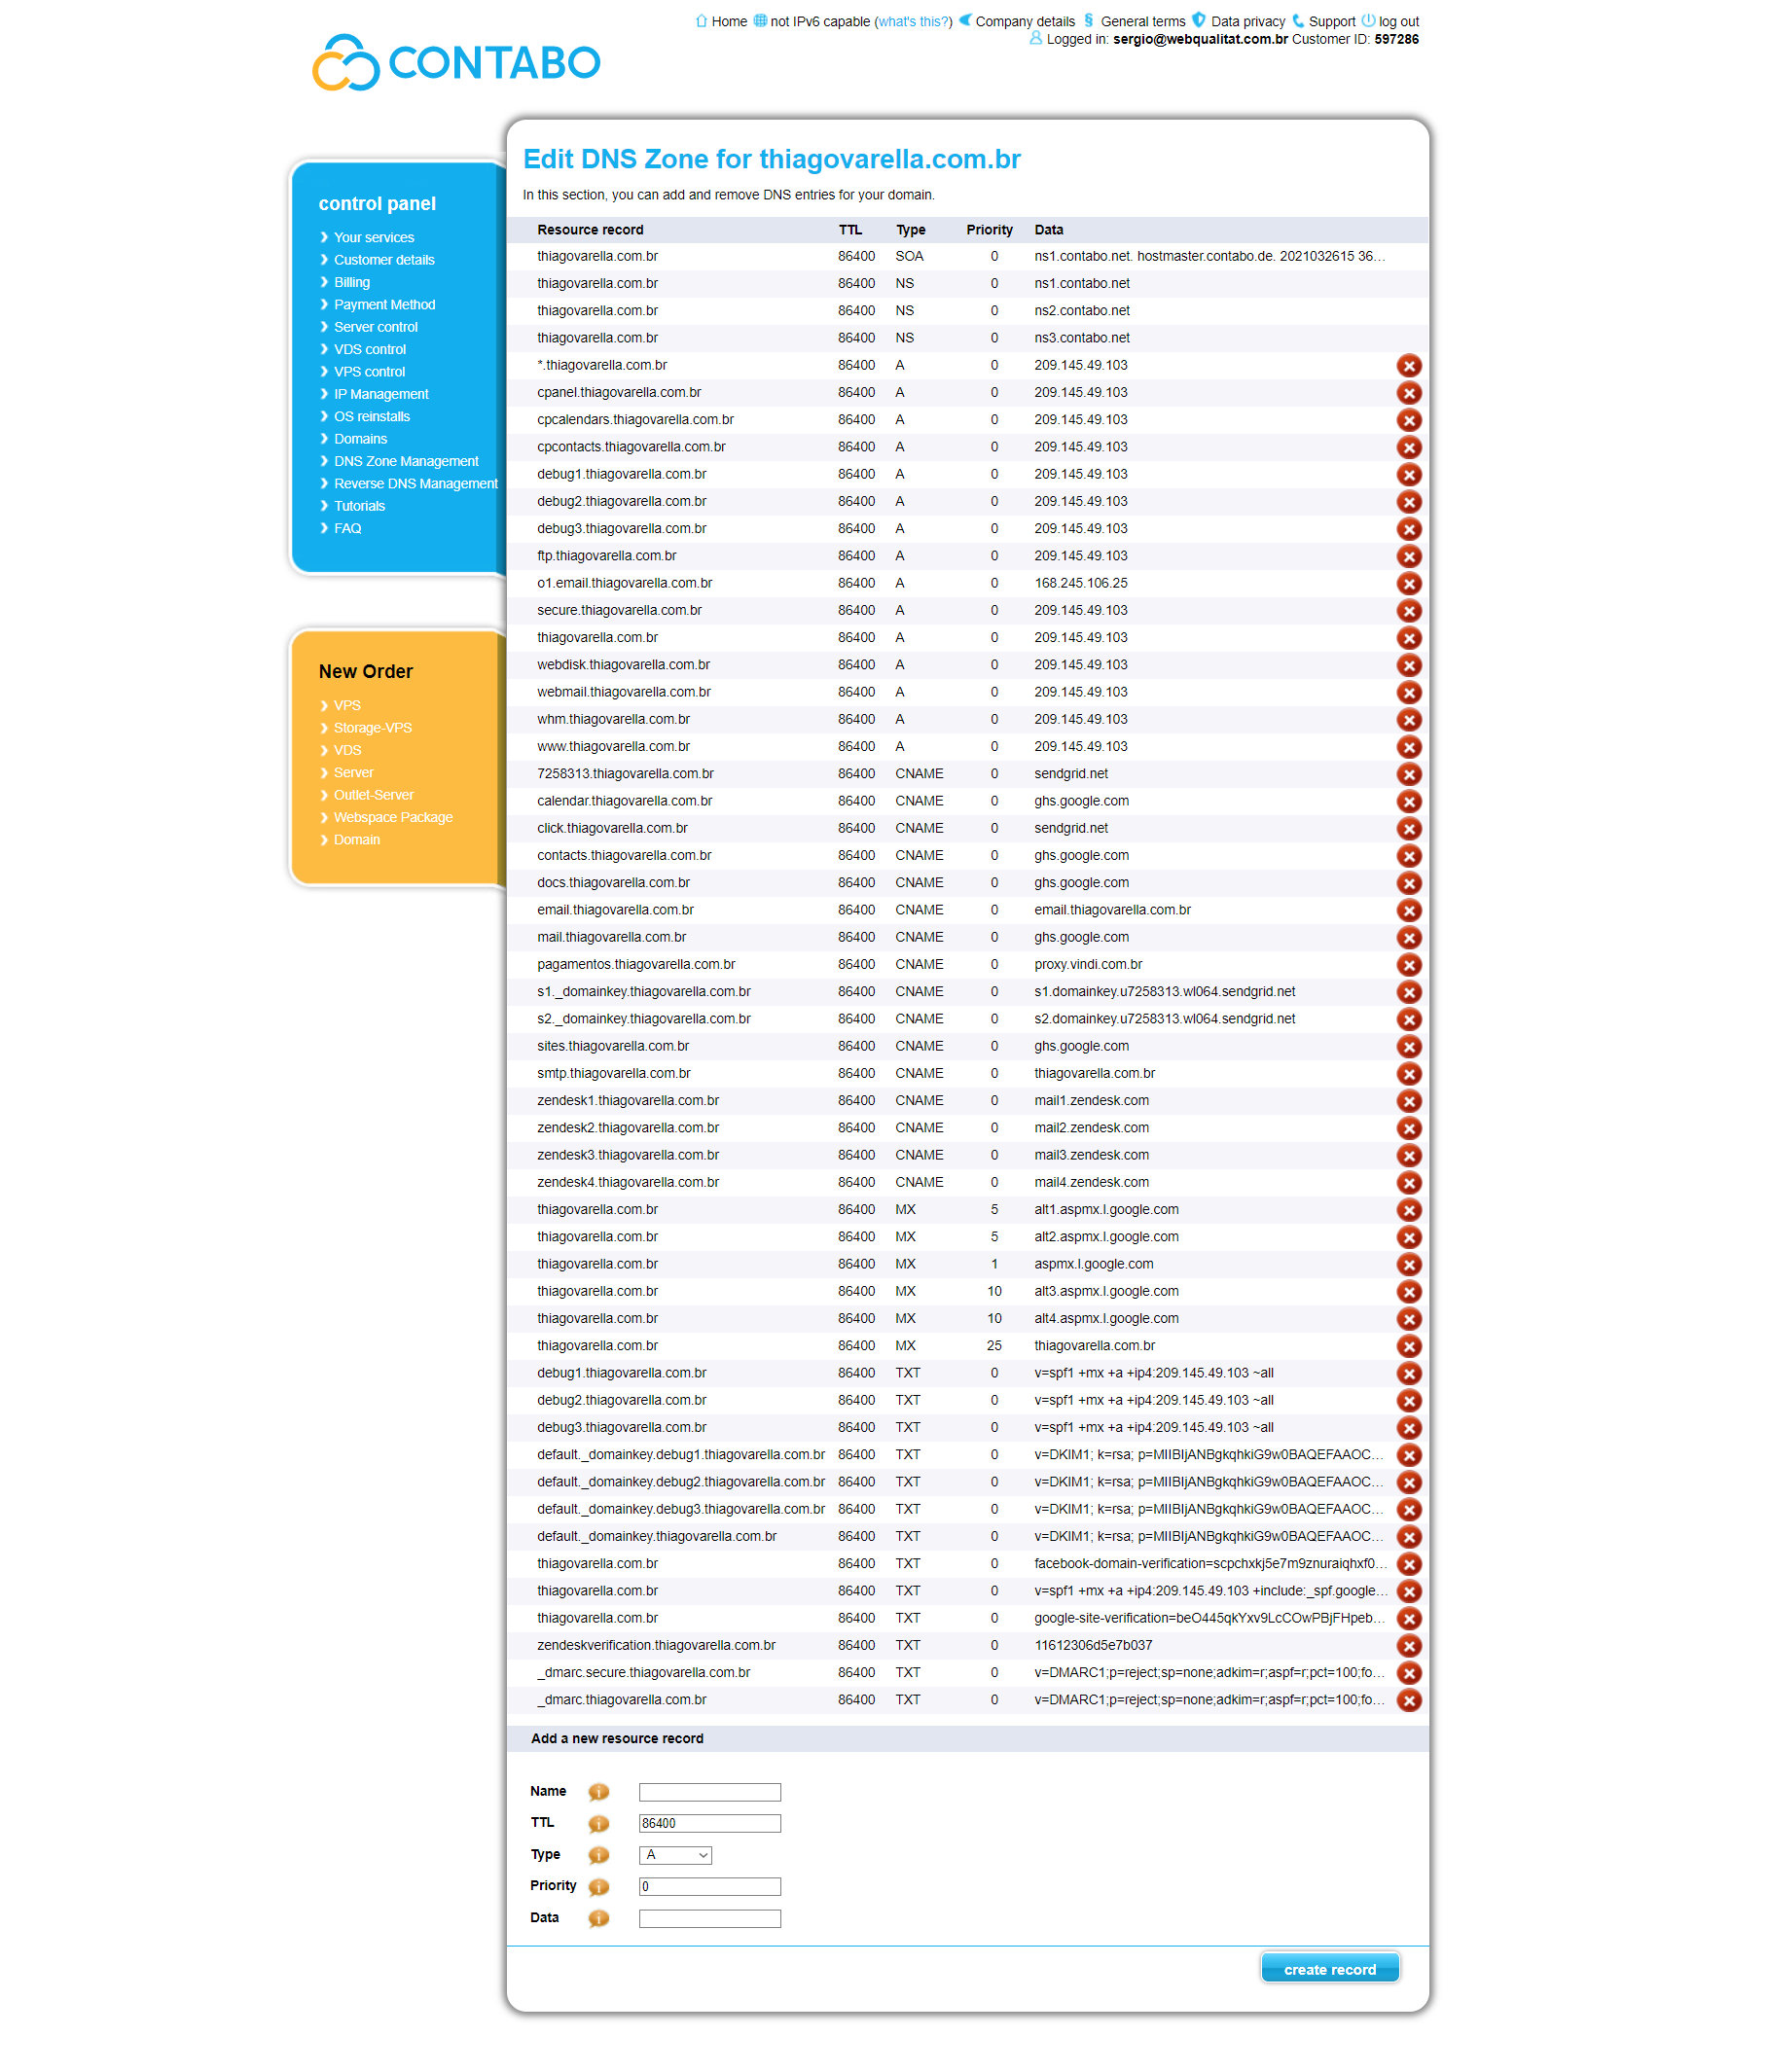Open Company details link

pos(1025,21)
